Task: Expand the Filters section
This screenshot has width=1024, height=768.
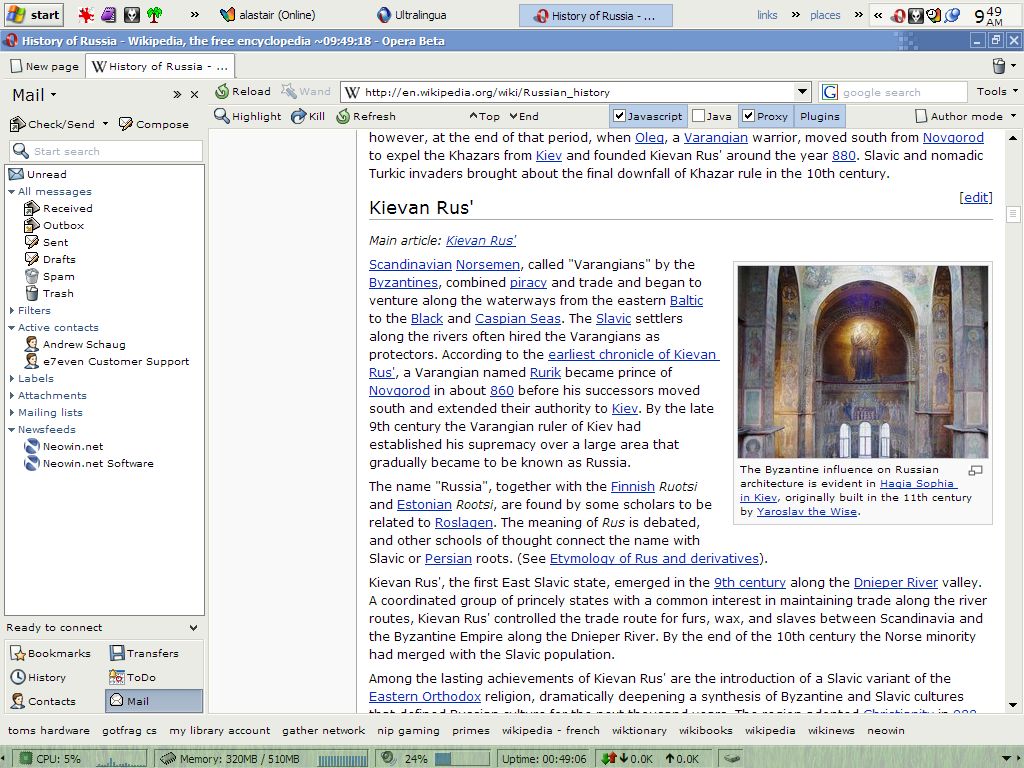Action: (x=12, y=311)
